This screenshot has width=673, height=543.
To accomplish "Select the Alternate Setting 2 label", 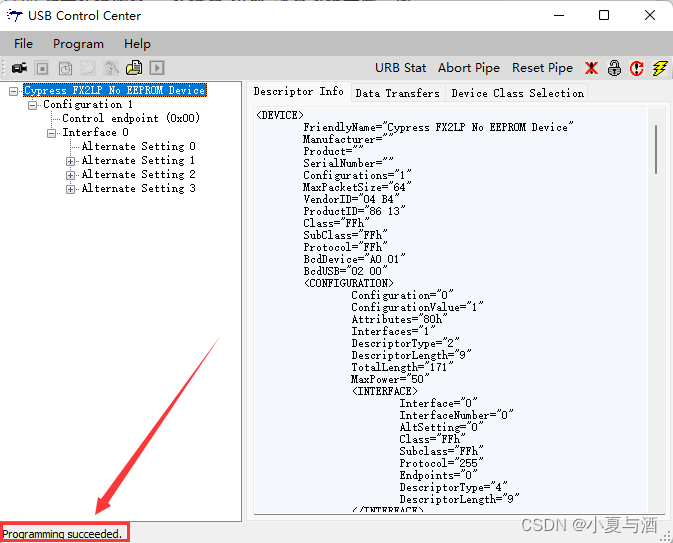I will pyautogui.click(x=138, y=174).
